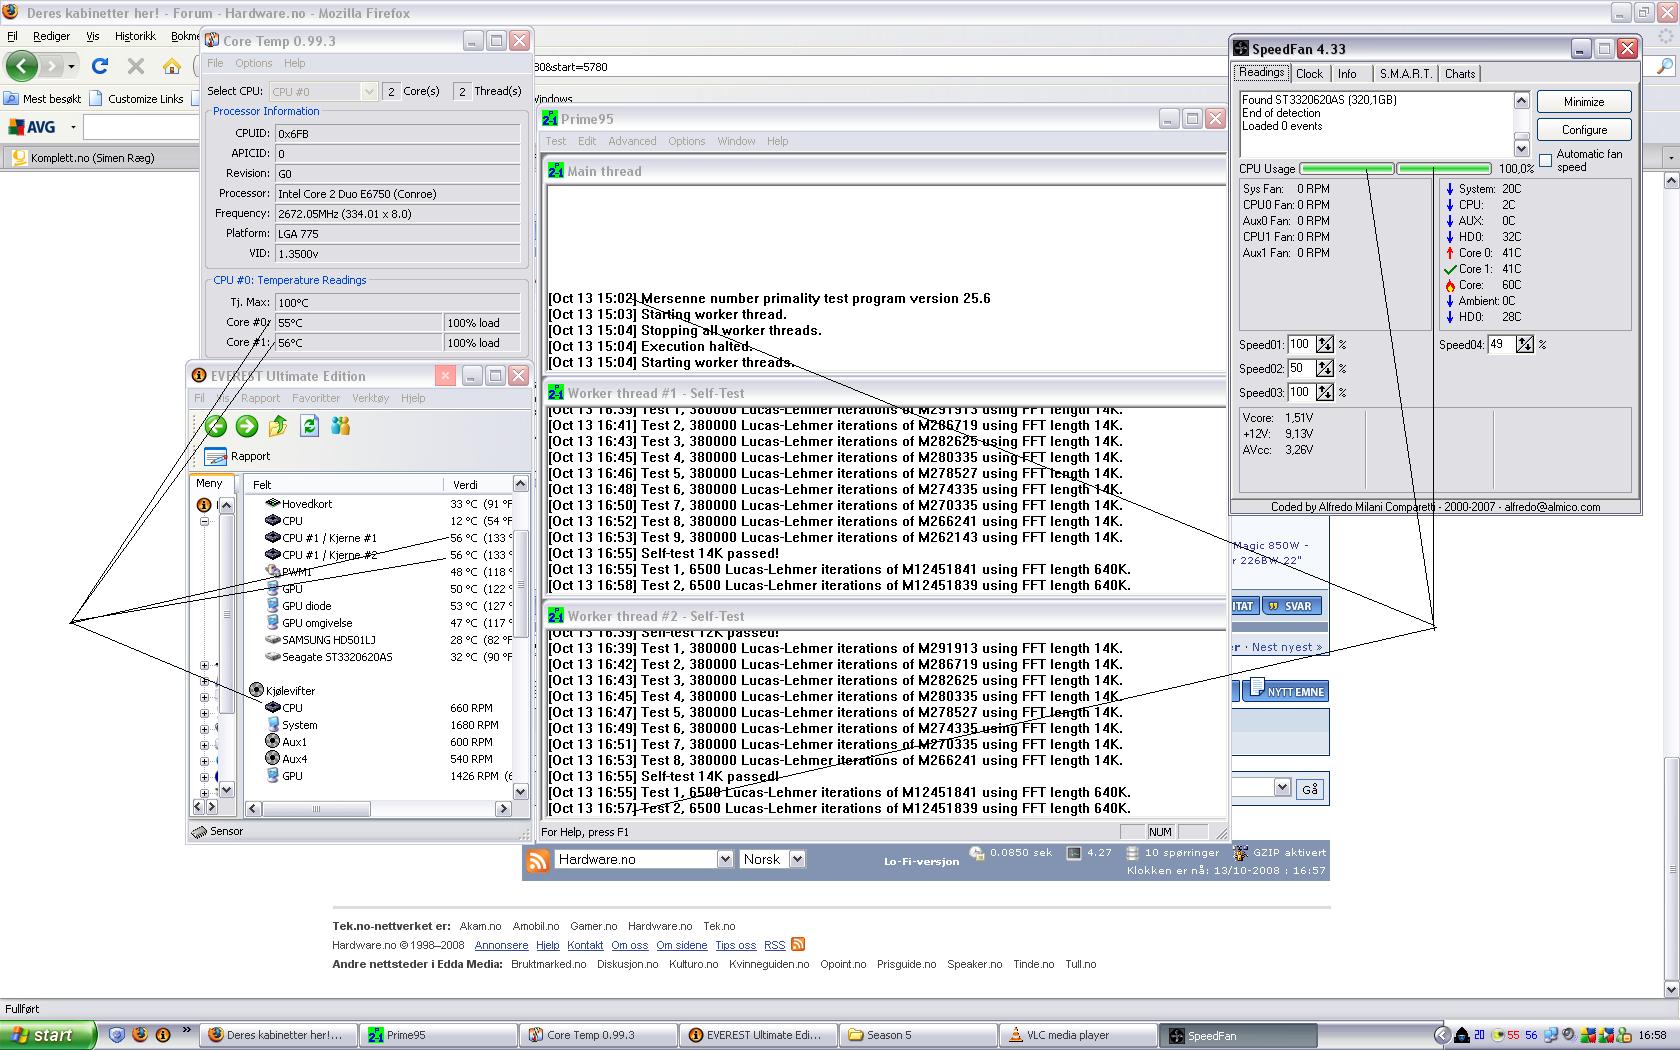Viewport: 1680px width, 1050px height.
Task: Click EVEREST Verdi column header
Action: [478, 484]
